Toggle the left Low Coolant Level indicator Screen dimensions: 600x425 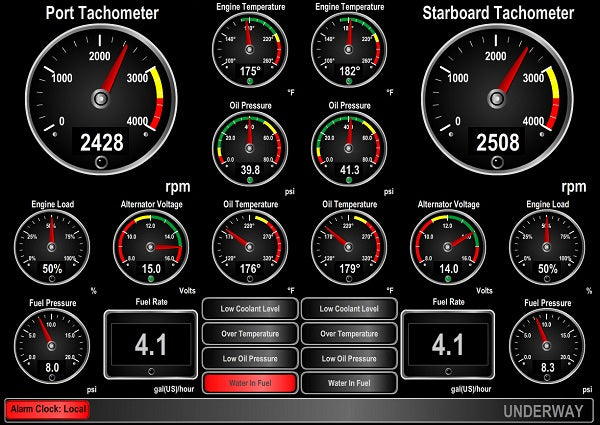[250, 309]
